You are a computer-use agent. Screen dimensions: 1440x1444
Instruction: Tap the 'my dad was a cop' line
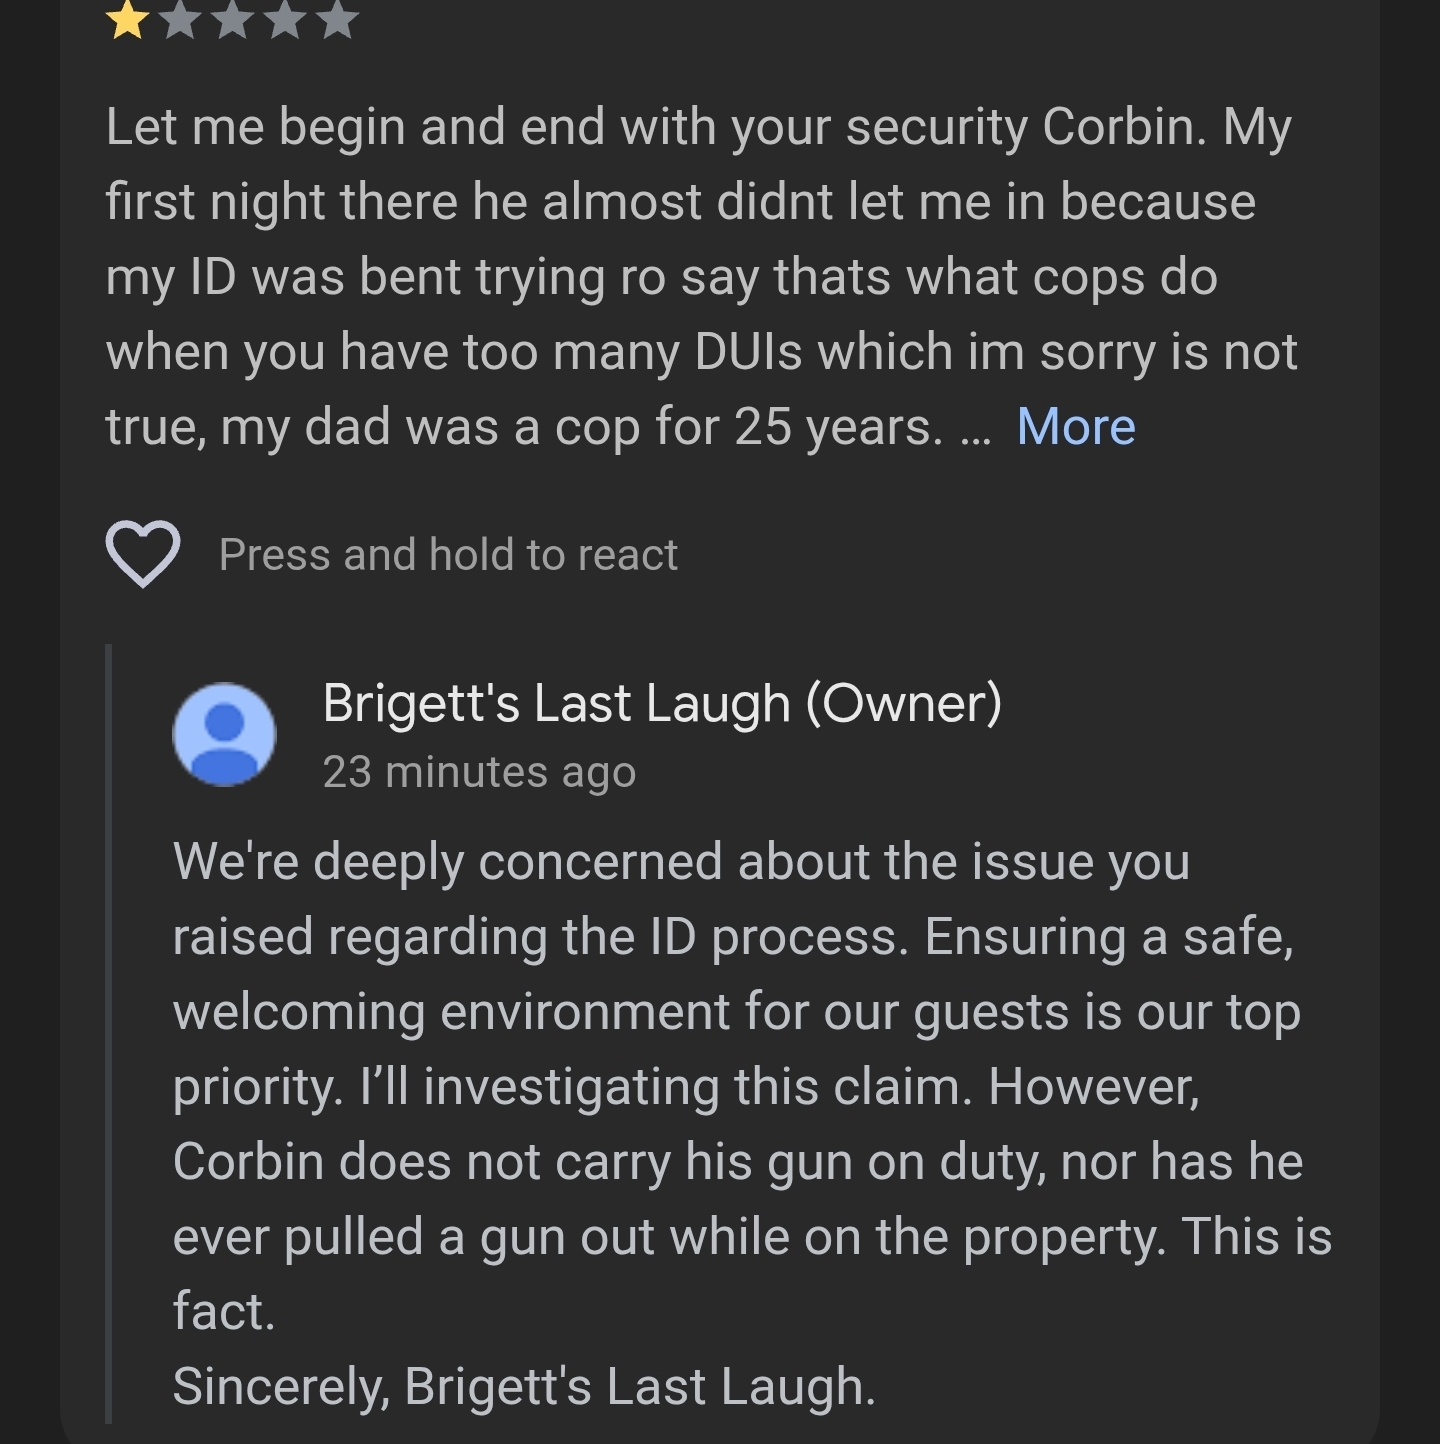pos(524,427)
